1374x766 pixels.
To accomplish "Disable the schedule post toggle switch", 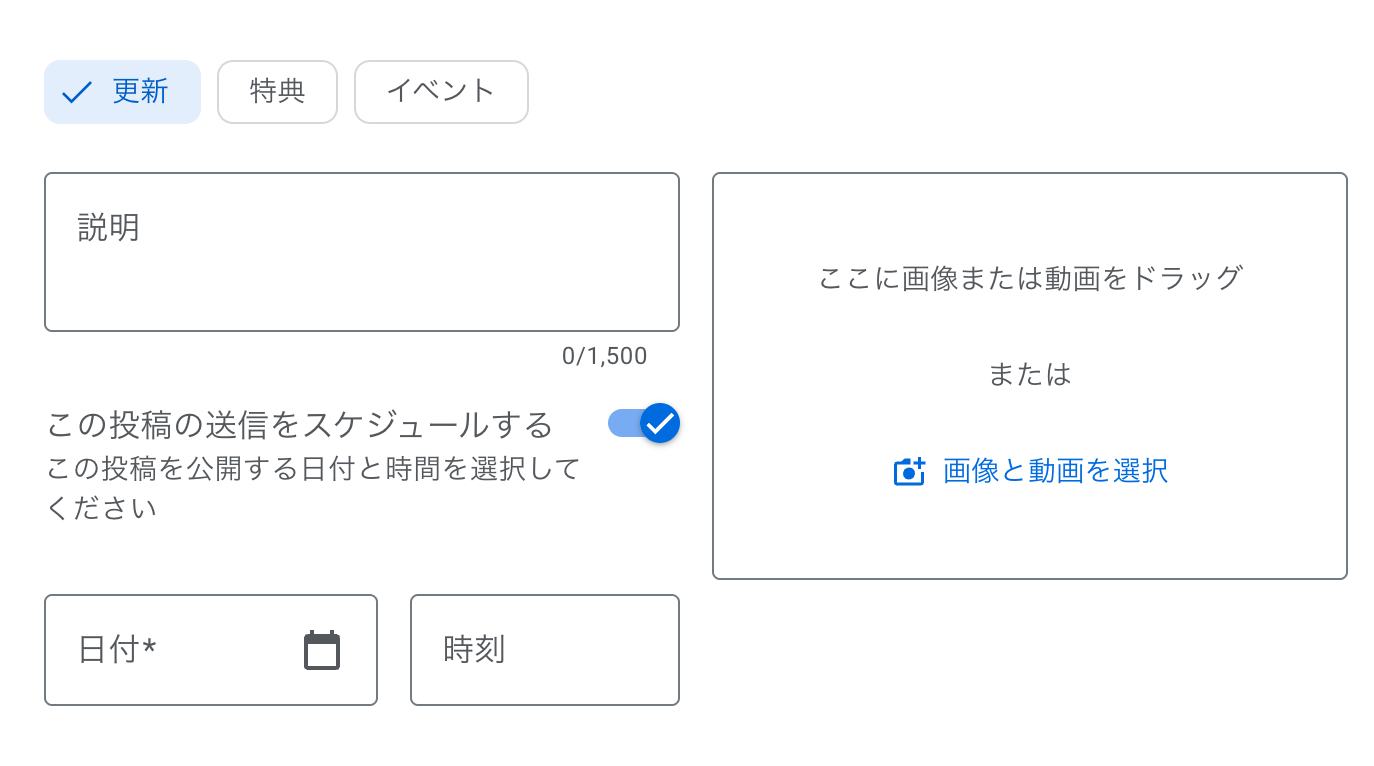I will pyautogui.click(x=645, y=423).
